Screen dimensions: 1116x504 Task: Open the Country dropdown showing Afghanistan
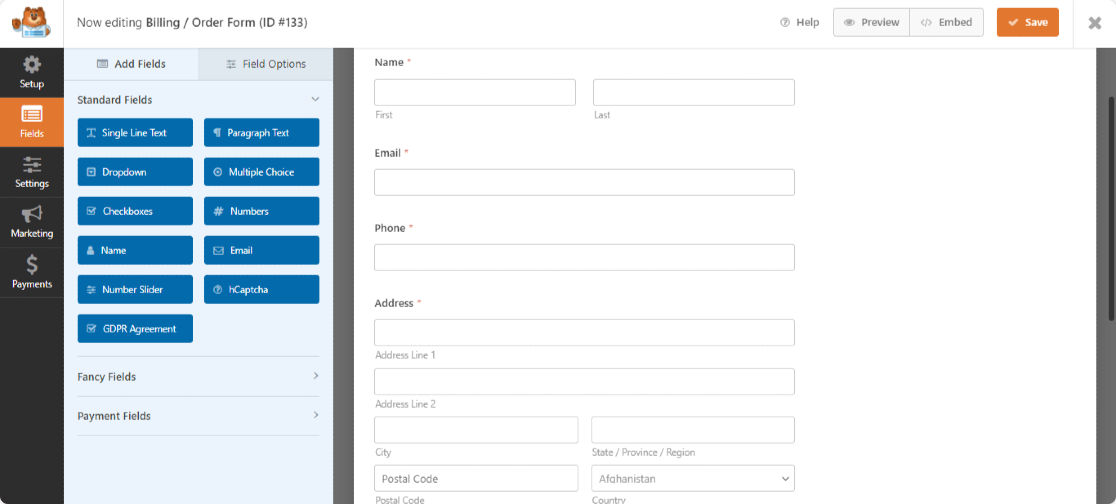pos(693,478)
